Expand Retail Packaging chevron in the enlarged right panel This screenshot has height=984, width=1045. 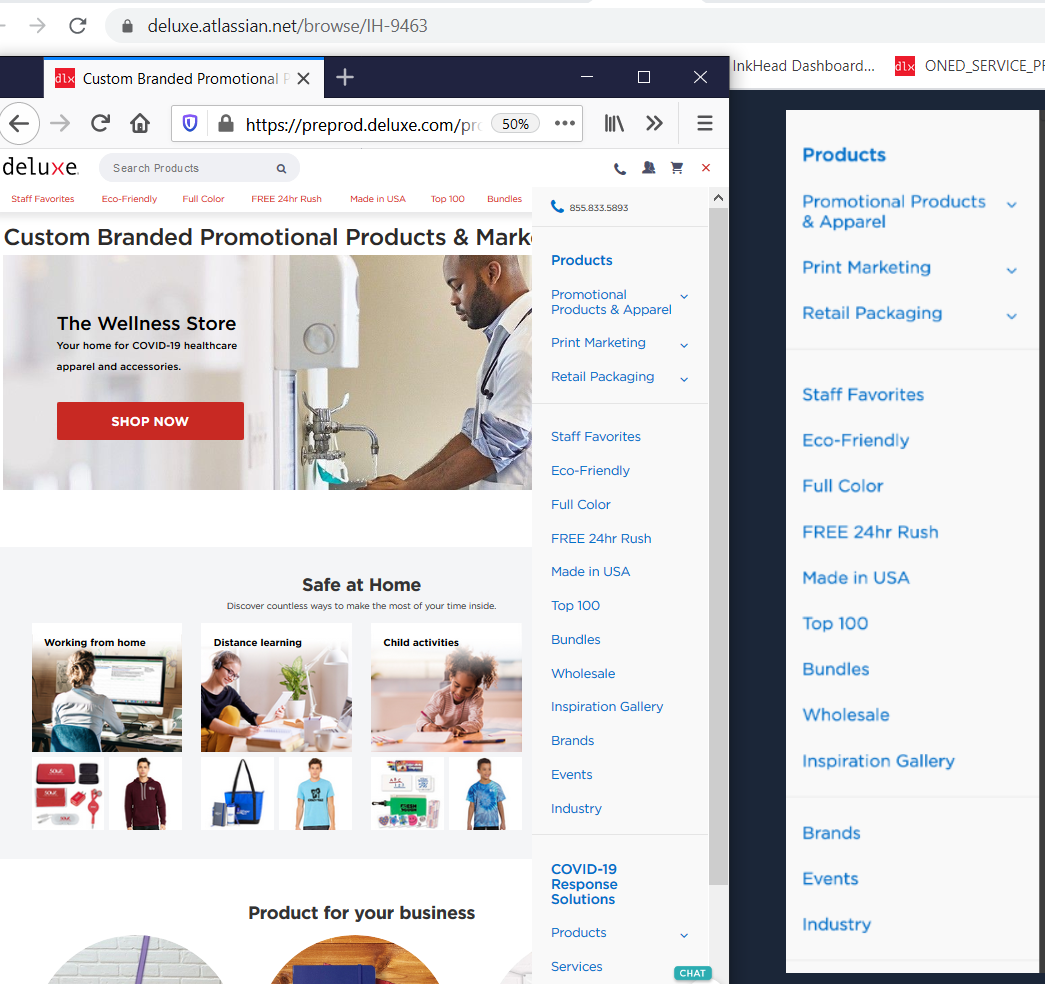(x=1012, y=316)
